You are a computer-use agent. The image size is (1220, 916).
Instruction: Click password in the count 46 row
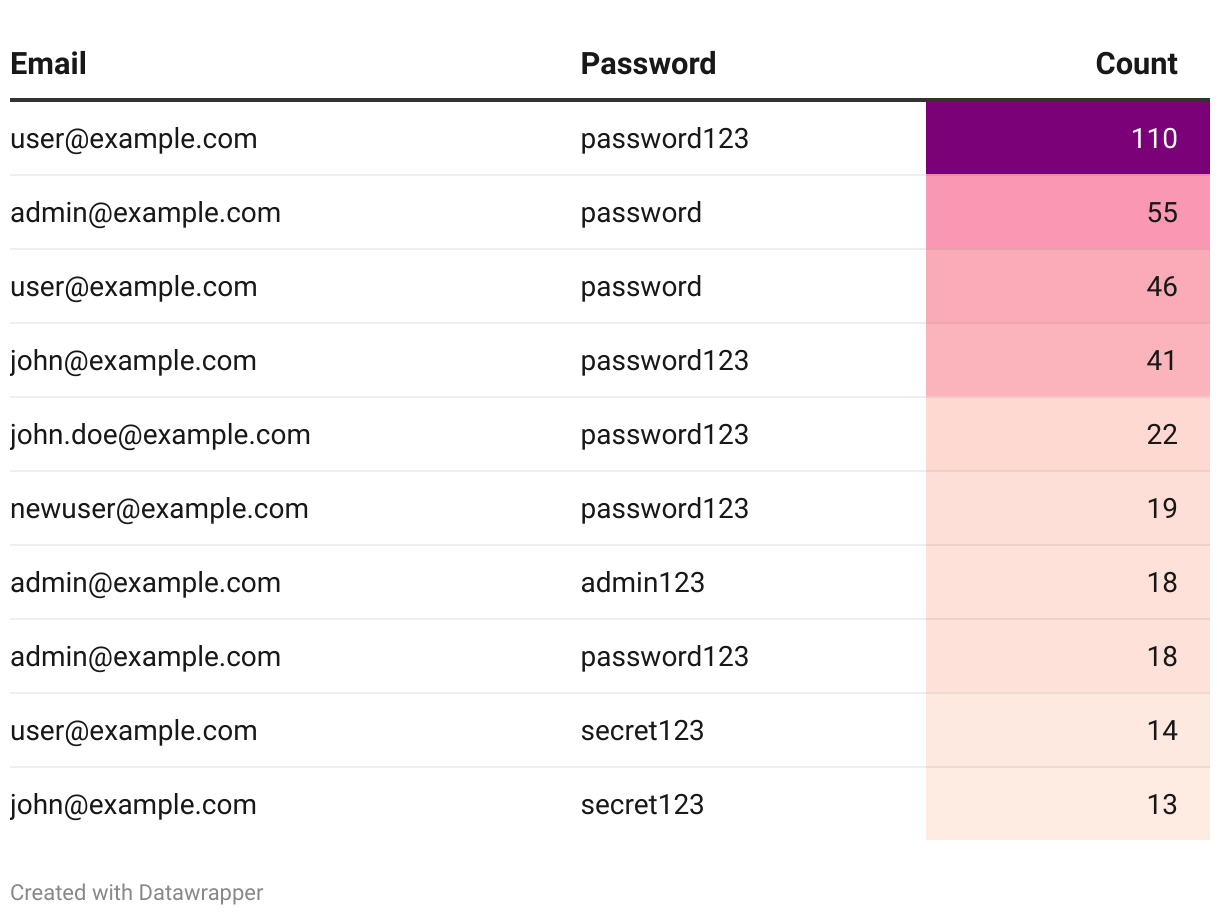[x=641, y=286]
